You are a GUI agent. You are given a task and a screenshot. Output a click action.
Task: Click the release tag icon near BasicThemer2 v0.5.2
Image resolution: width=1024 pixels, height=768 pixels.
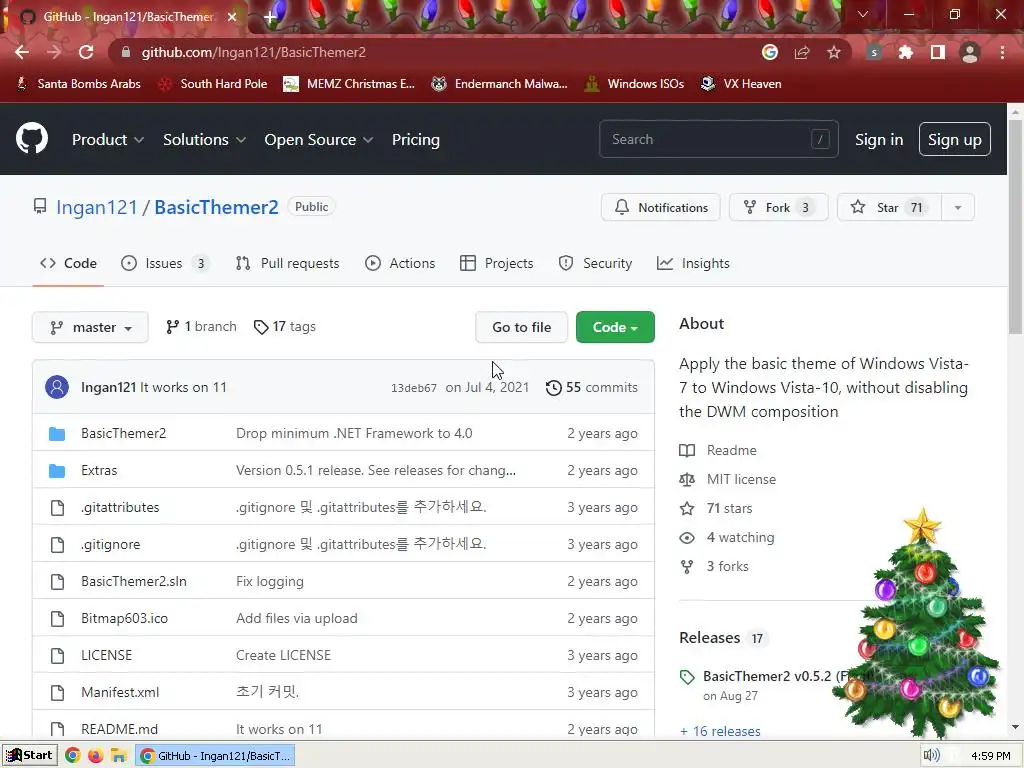tap(687, 677)
